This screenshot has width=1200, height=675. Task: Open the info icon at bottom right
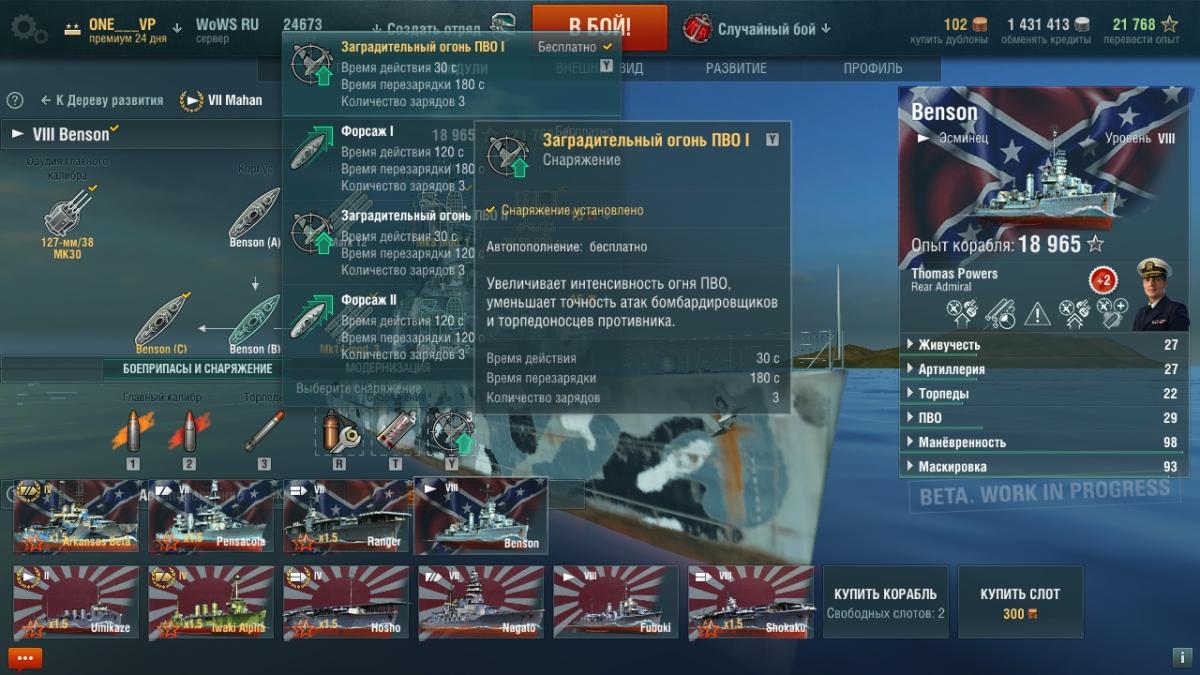[x=1180, y=658]
